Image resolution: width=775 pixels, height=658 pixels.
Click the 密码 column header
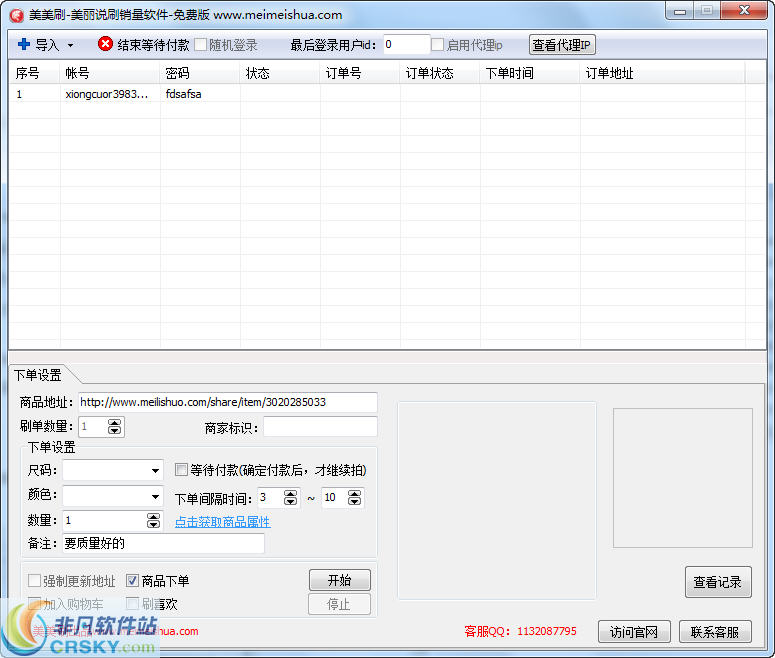[x=200, y=73]
